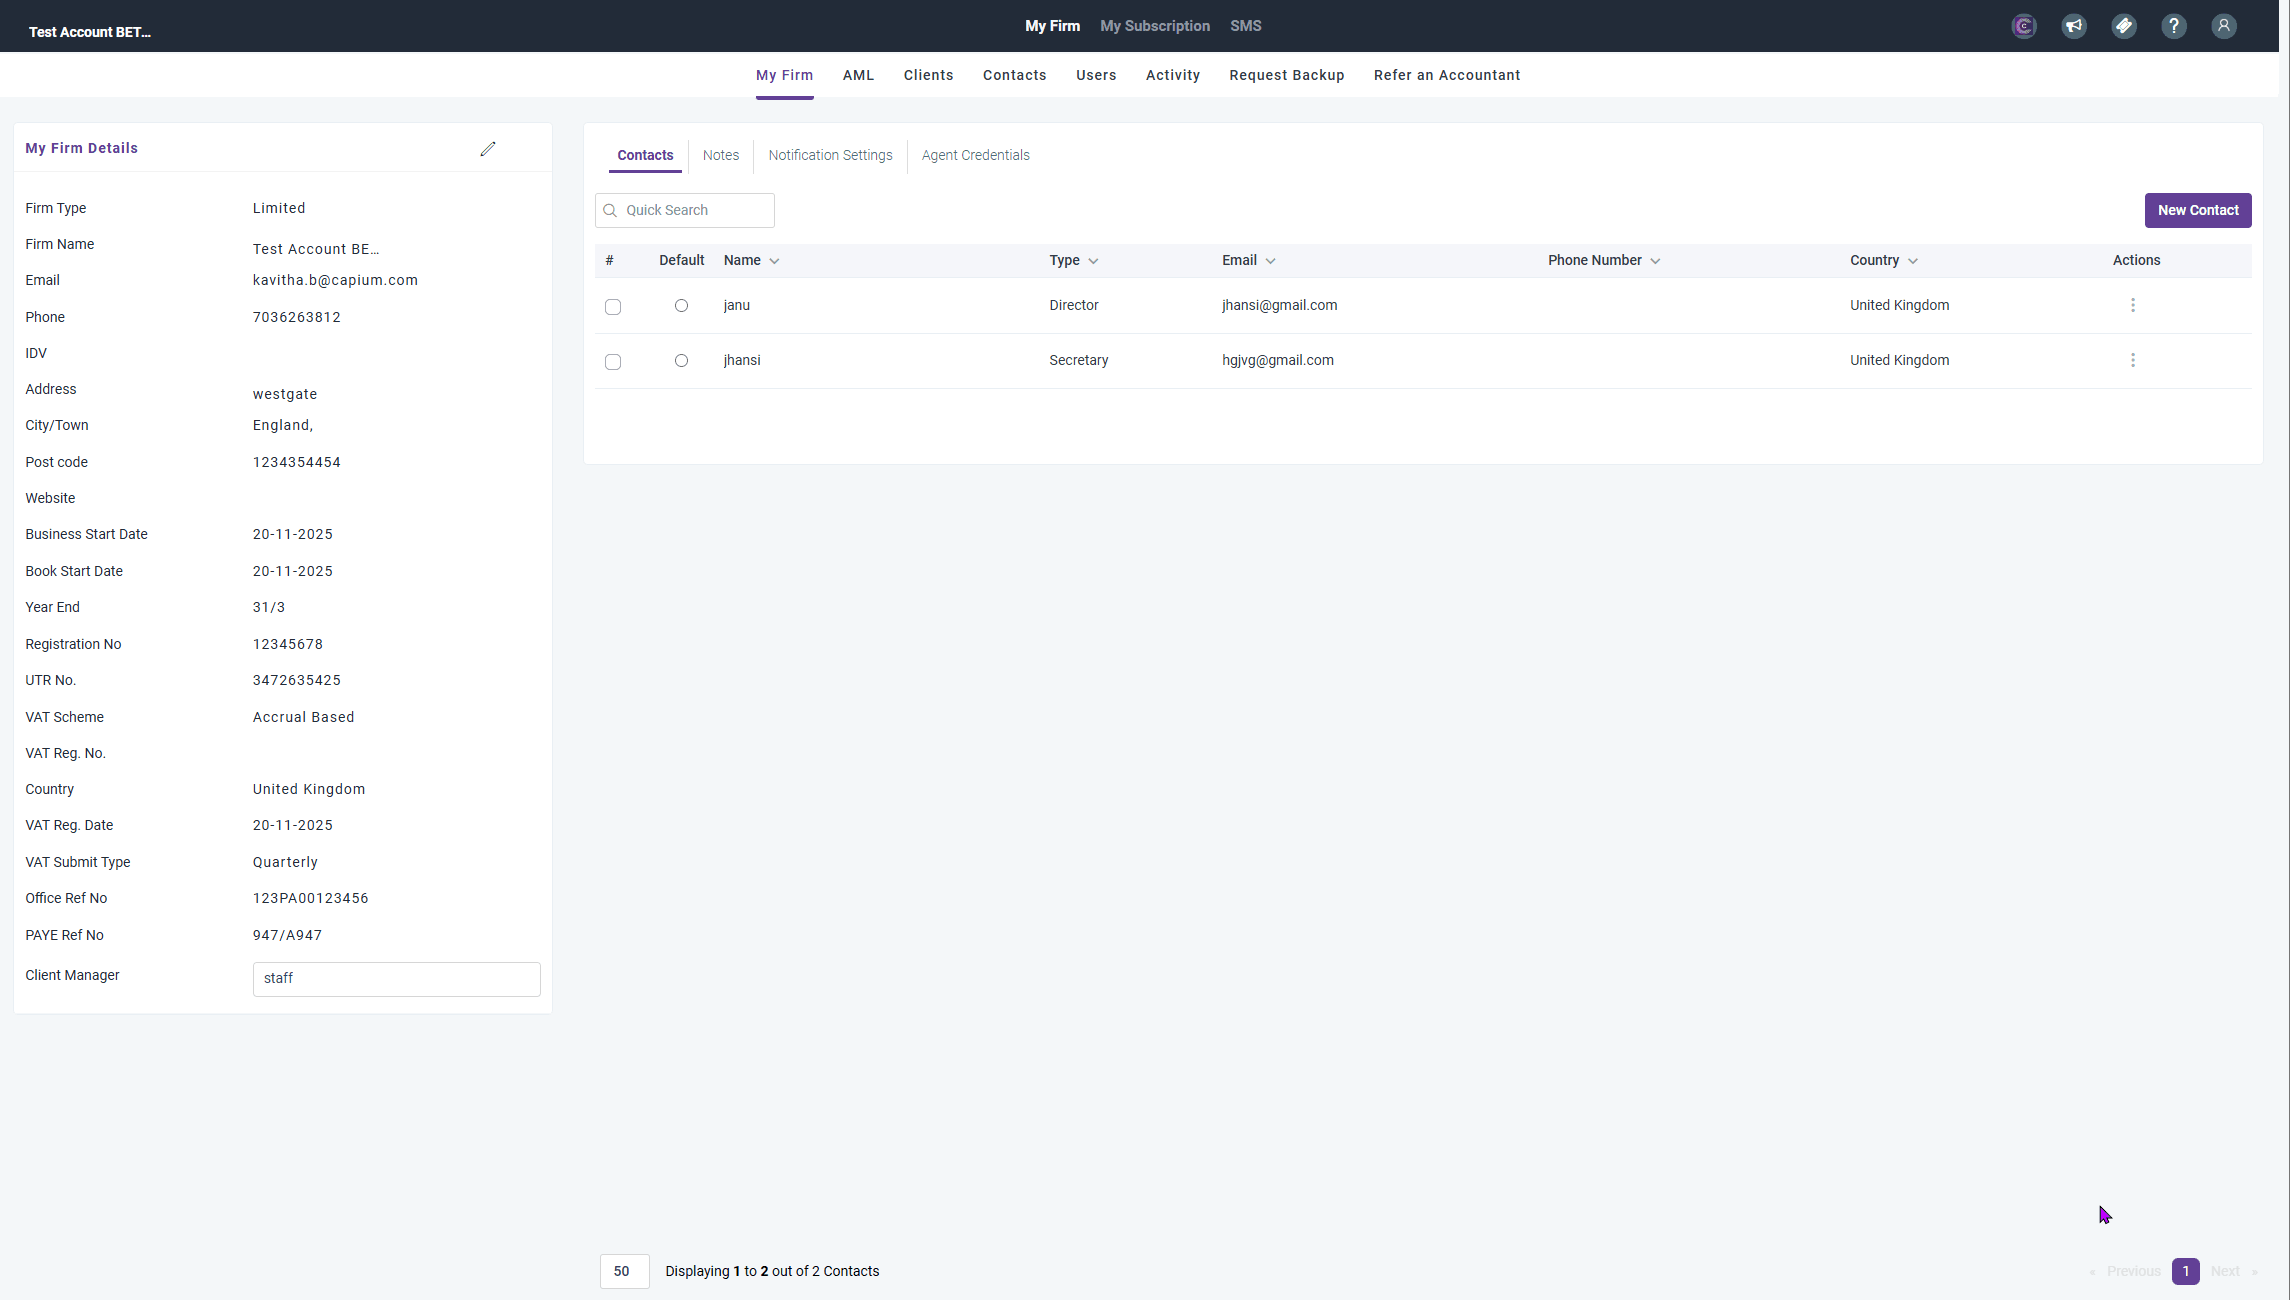Click the name jhansi in table
Viewport: 2290px width, 1300px height.
(741, 360)
